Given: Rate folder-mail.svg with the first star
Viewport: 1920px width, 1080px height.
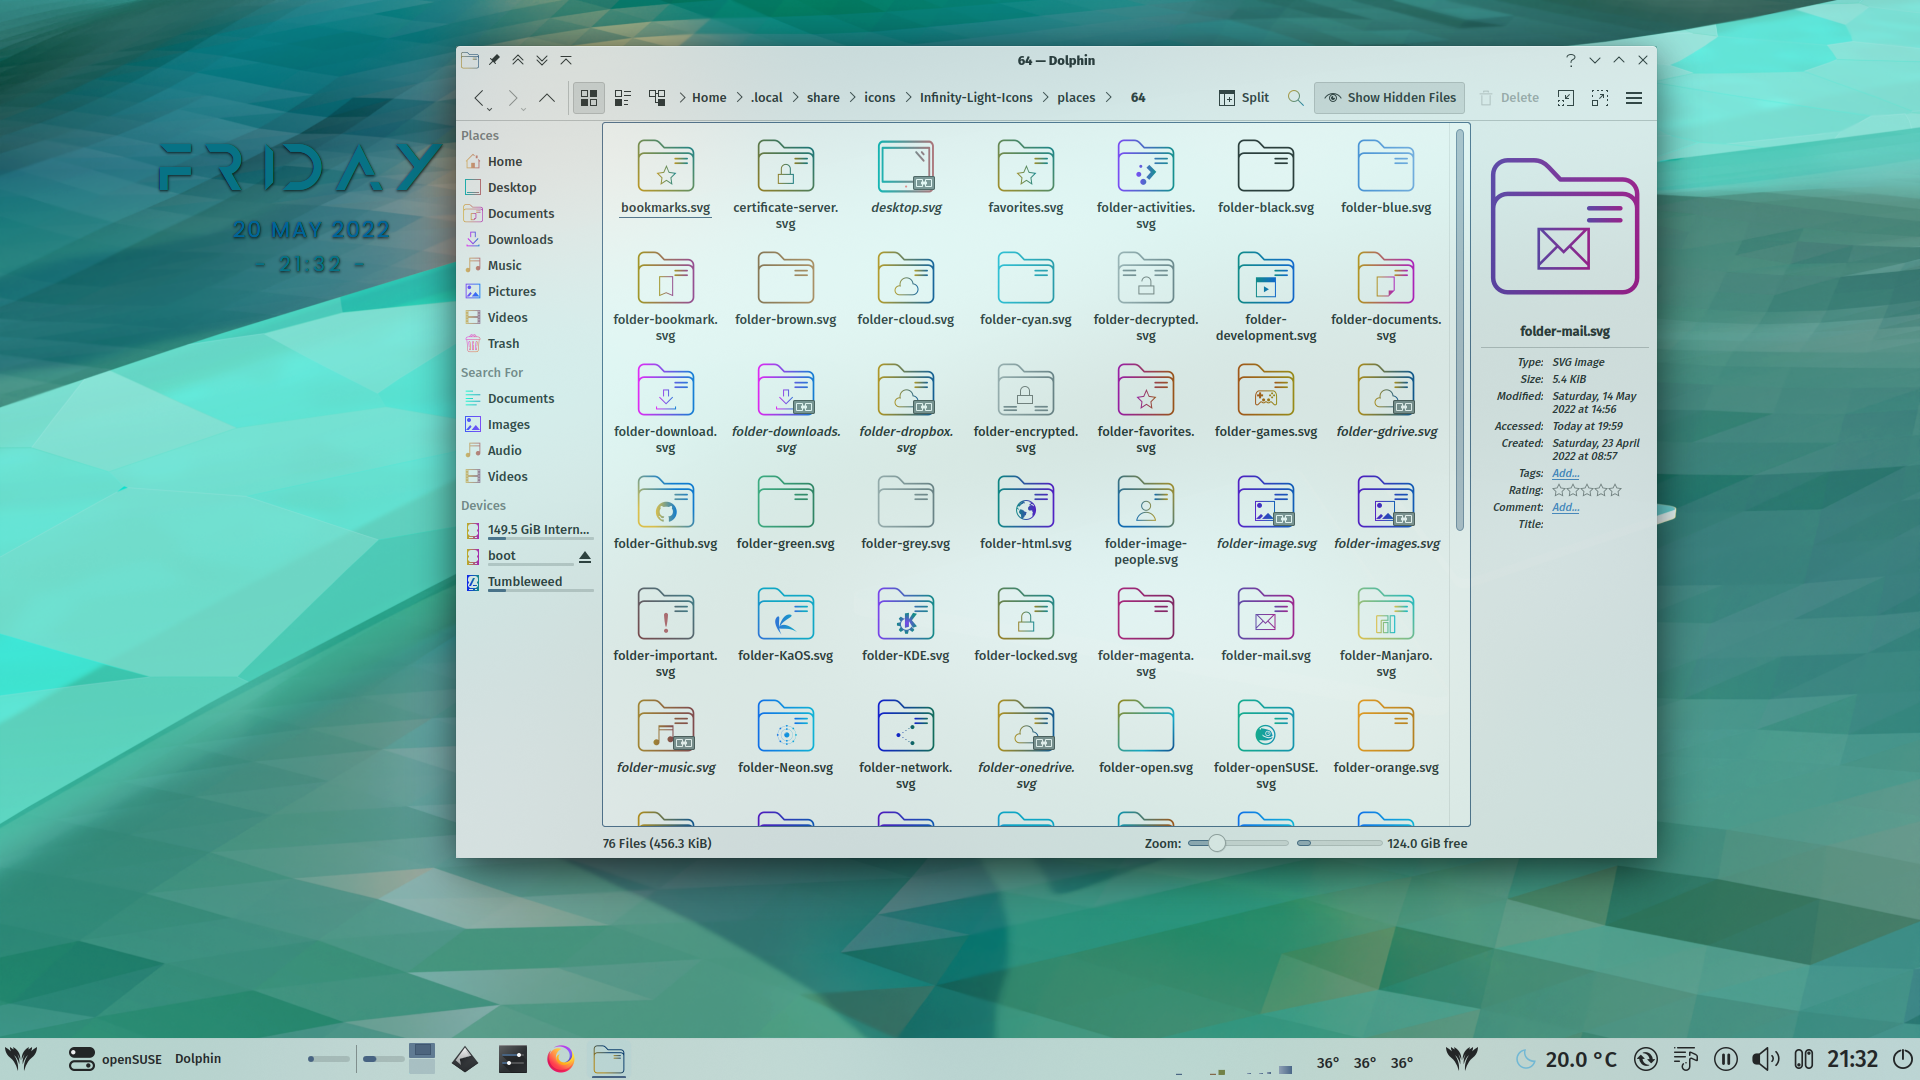Looking at the screenshot, I should click(x=1557, y=490).
